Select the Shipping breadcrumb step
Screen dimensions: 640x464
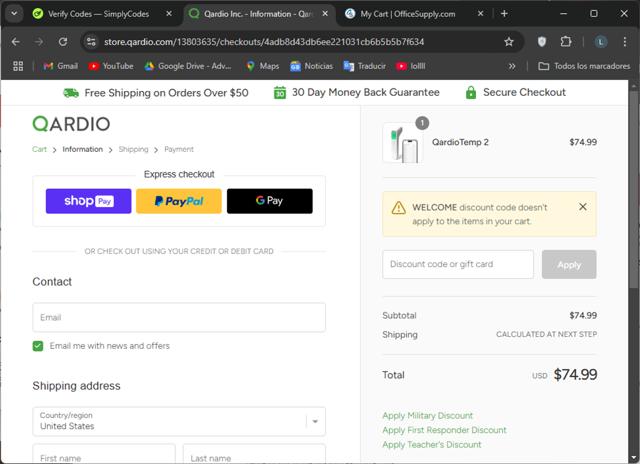[x=133, y=149]
